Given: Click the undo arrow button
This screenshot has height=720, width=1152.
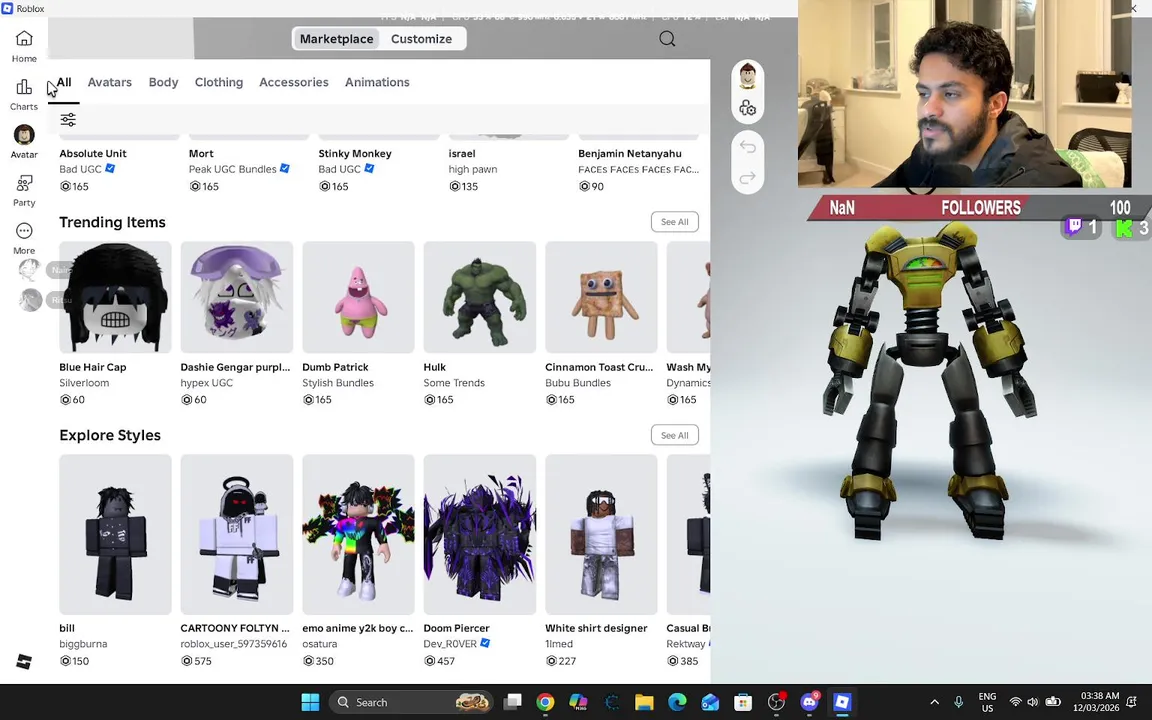Looking at the screenshot, I should [748, 147].
